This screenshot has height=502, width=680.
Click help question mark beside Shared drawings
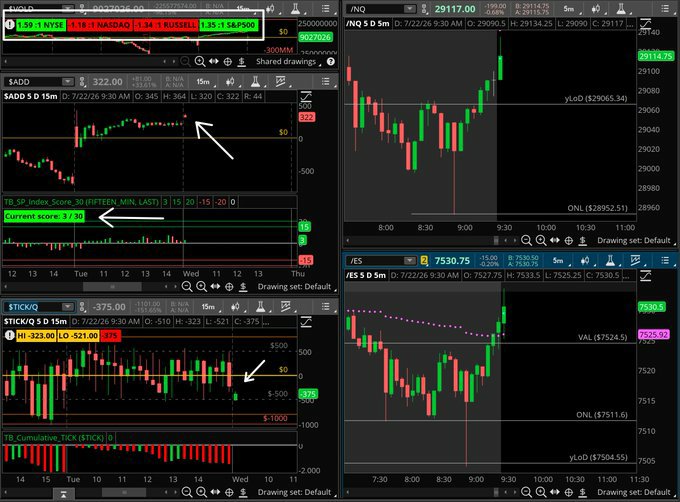tap(330, 62)
